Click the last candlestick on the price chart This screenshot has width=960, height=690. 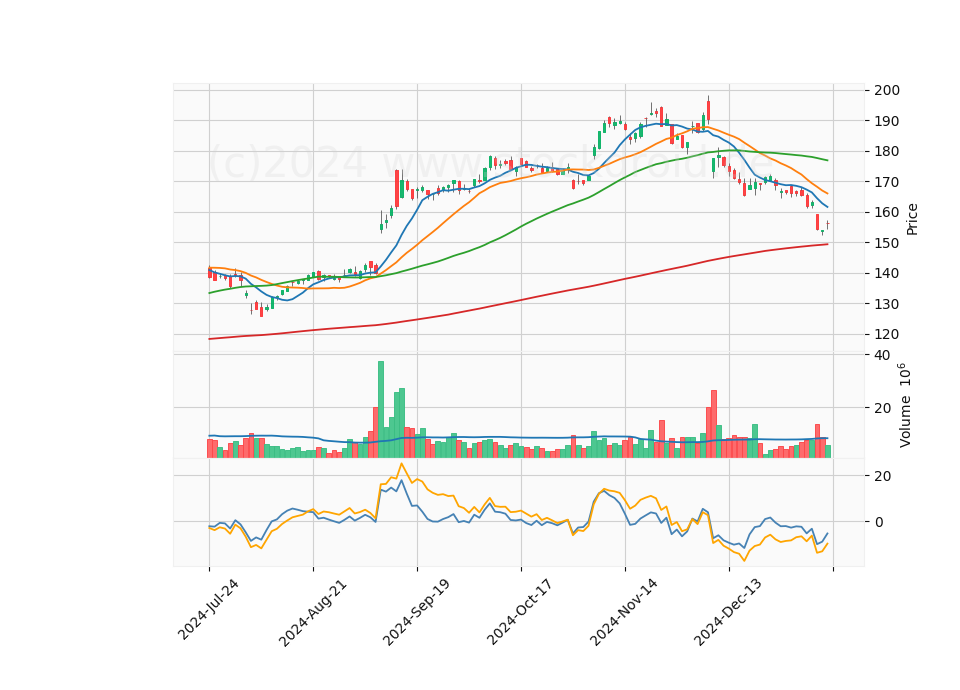828,225
